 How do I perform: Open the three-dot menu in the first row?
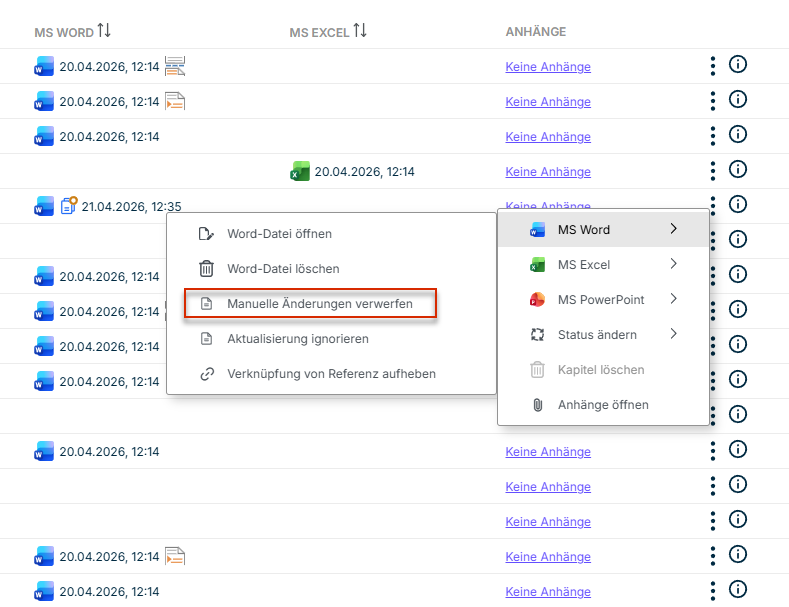pos(713,66)
